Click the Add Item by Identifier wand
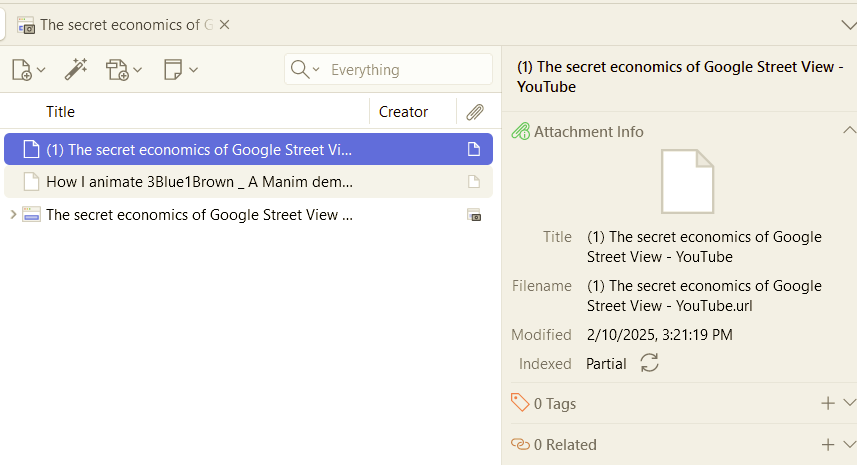857x465 pixels. click(76, 69)
